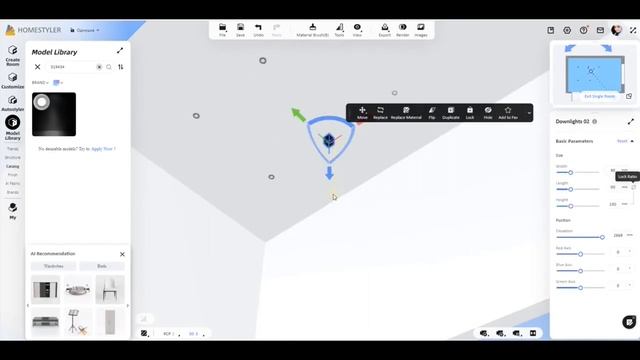Close the Model Library search
This screenshot has height=360, width=640.
click(38, 67)
